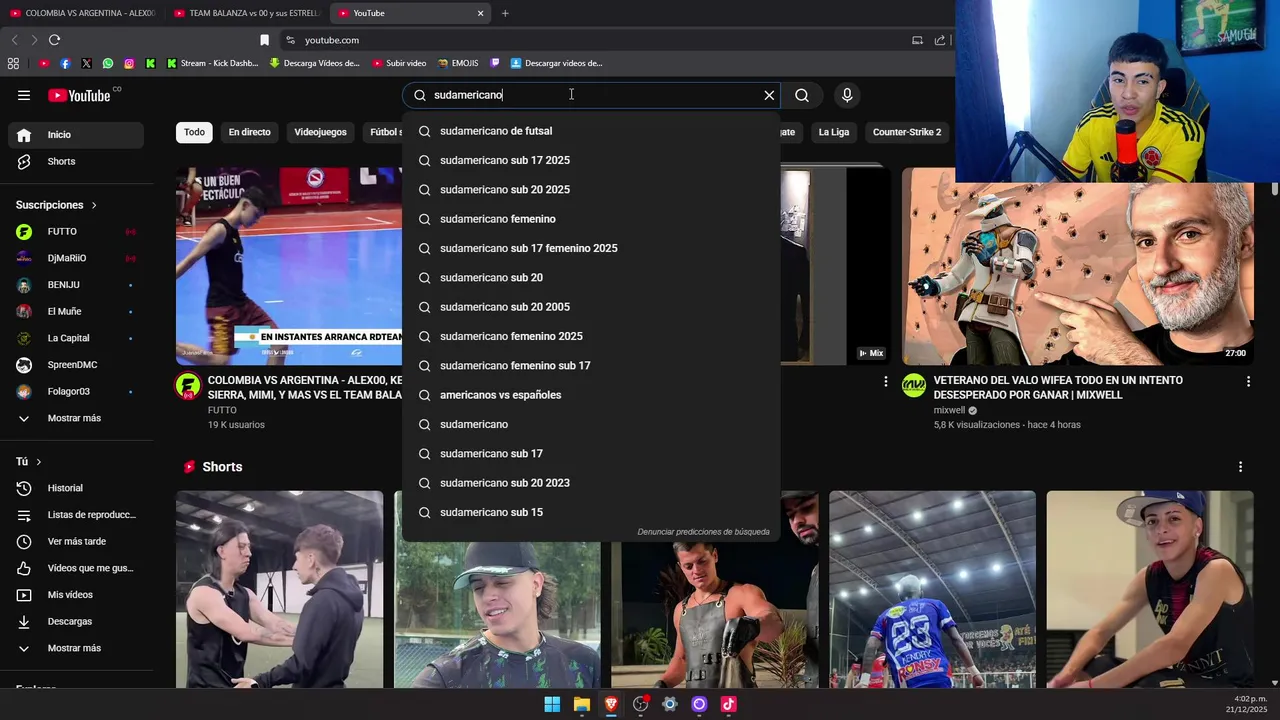This screenshot has width=1280, height=720.
Task: Bookmark this page in the address bar
Action: tap(264, 40)
